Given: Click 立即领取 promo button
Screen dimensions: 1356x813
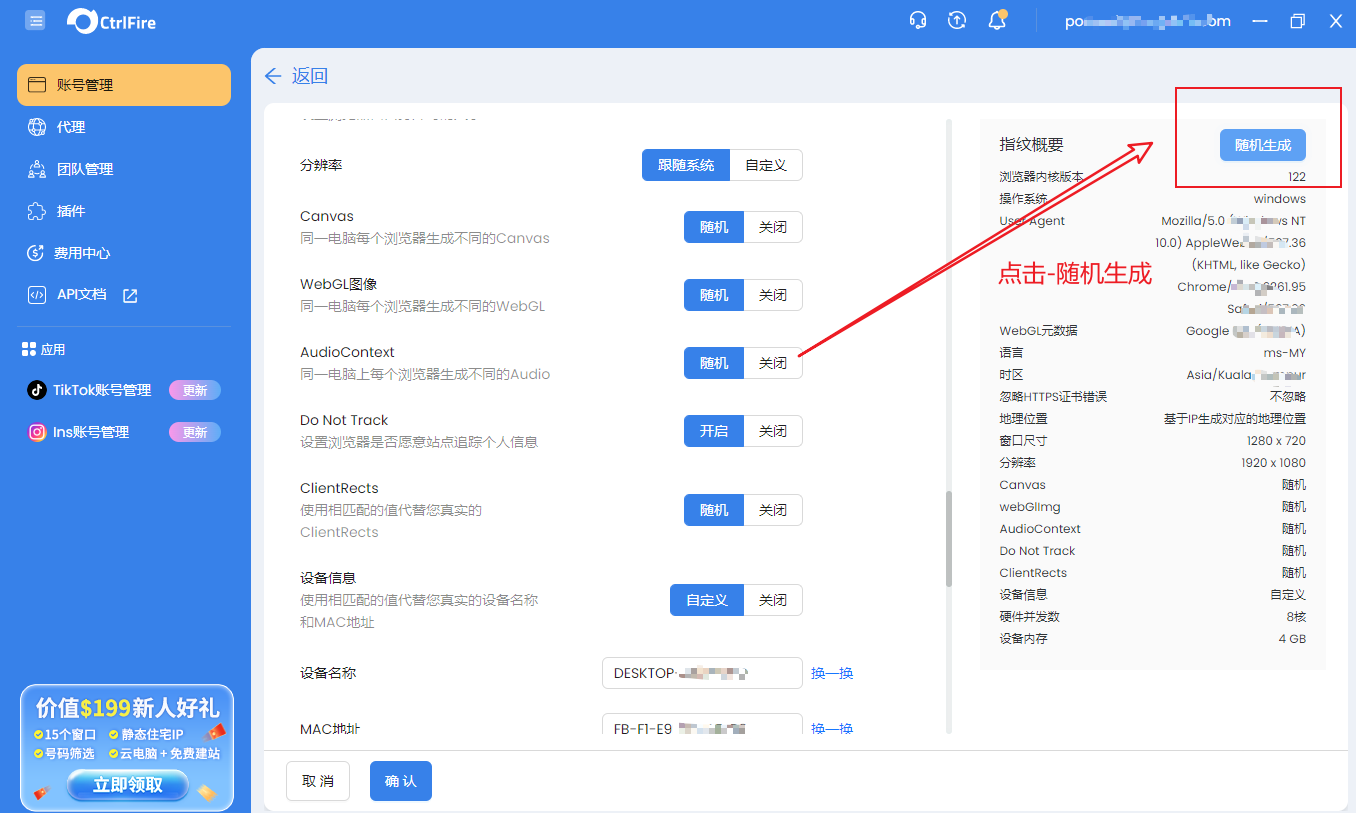Looking at the screenshot, I should (x=128, y=785).
